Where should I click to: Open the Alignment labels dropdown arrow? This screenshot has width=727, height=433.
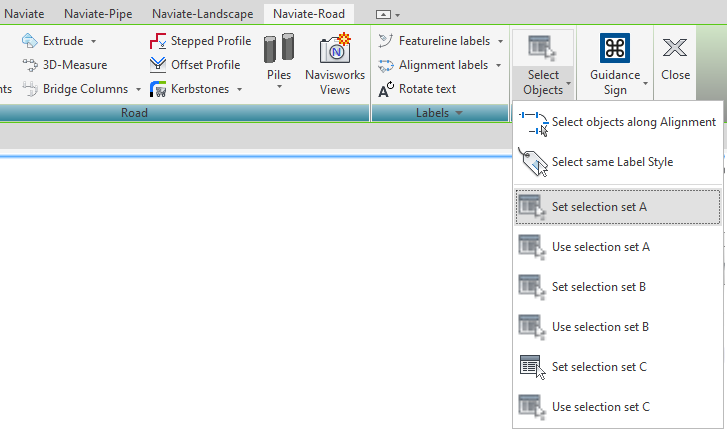coord(498,65)
